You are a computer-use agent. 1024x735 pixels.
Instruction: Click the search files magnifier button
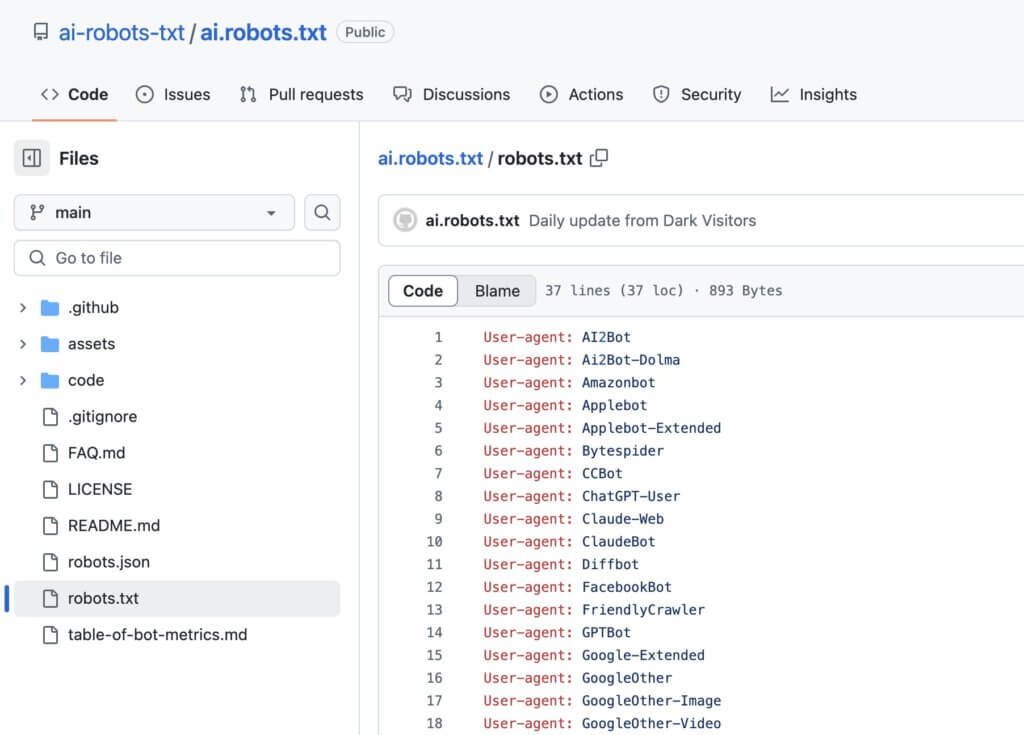[322, 212]
